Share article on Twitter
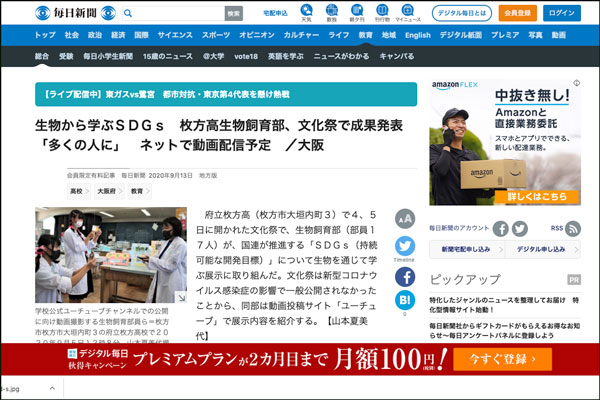The image size is (600, 400). click(404, 246)
